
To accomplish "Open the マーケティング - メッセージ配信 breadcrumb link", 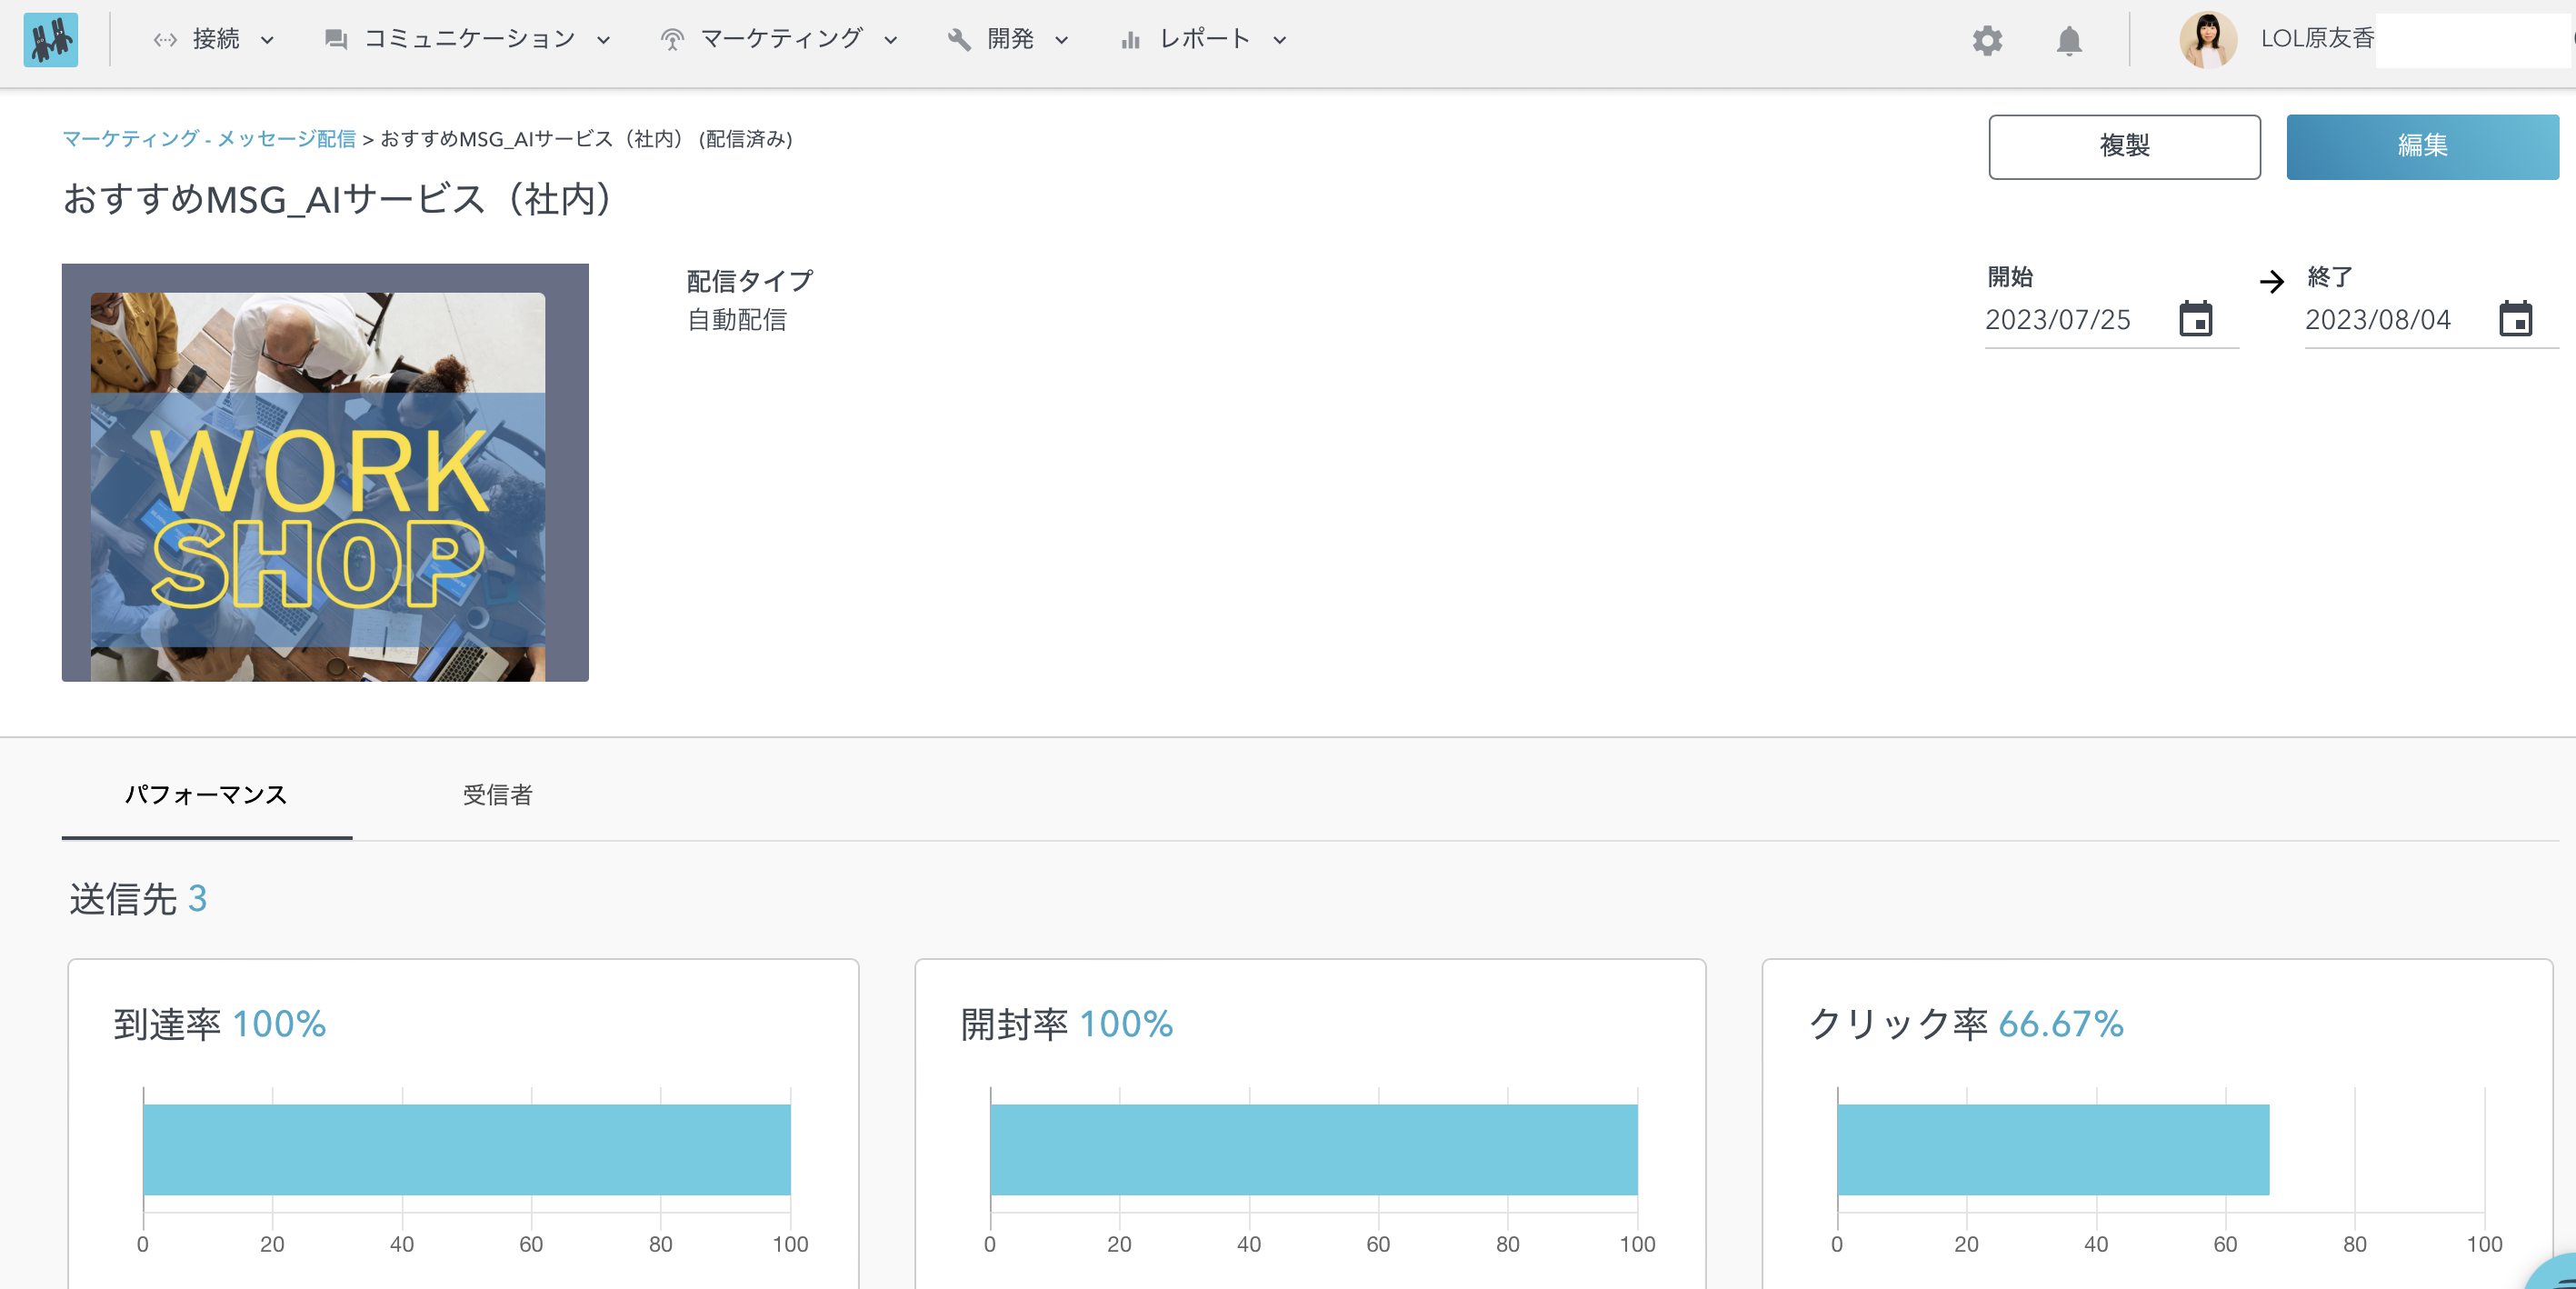I will click(x=210, y=139).
